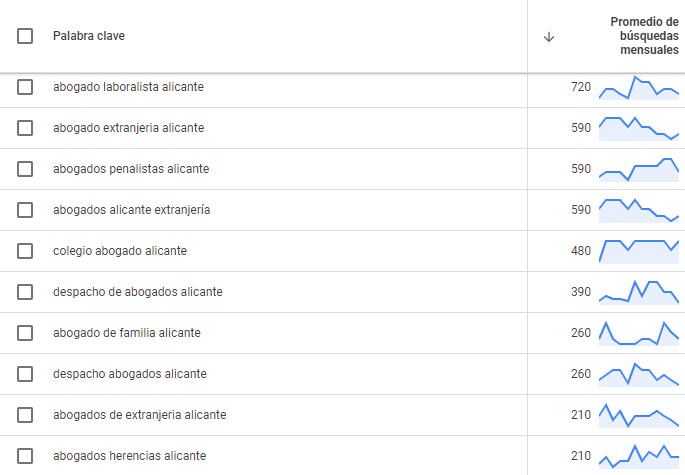Image resolution: width=685 pixels, height=475 pixels.
Task: Open the trend sparkline for abogado laboralista alicante
Action: click(x=639, y=87)
